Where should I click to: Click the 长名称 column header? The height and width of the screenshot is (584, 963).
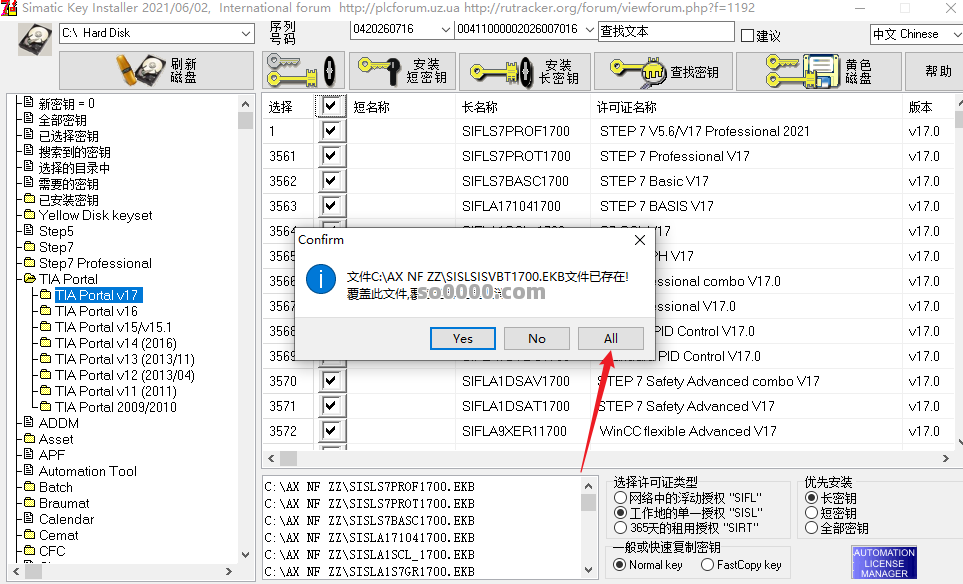(x=480, y=107)
